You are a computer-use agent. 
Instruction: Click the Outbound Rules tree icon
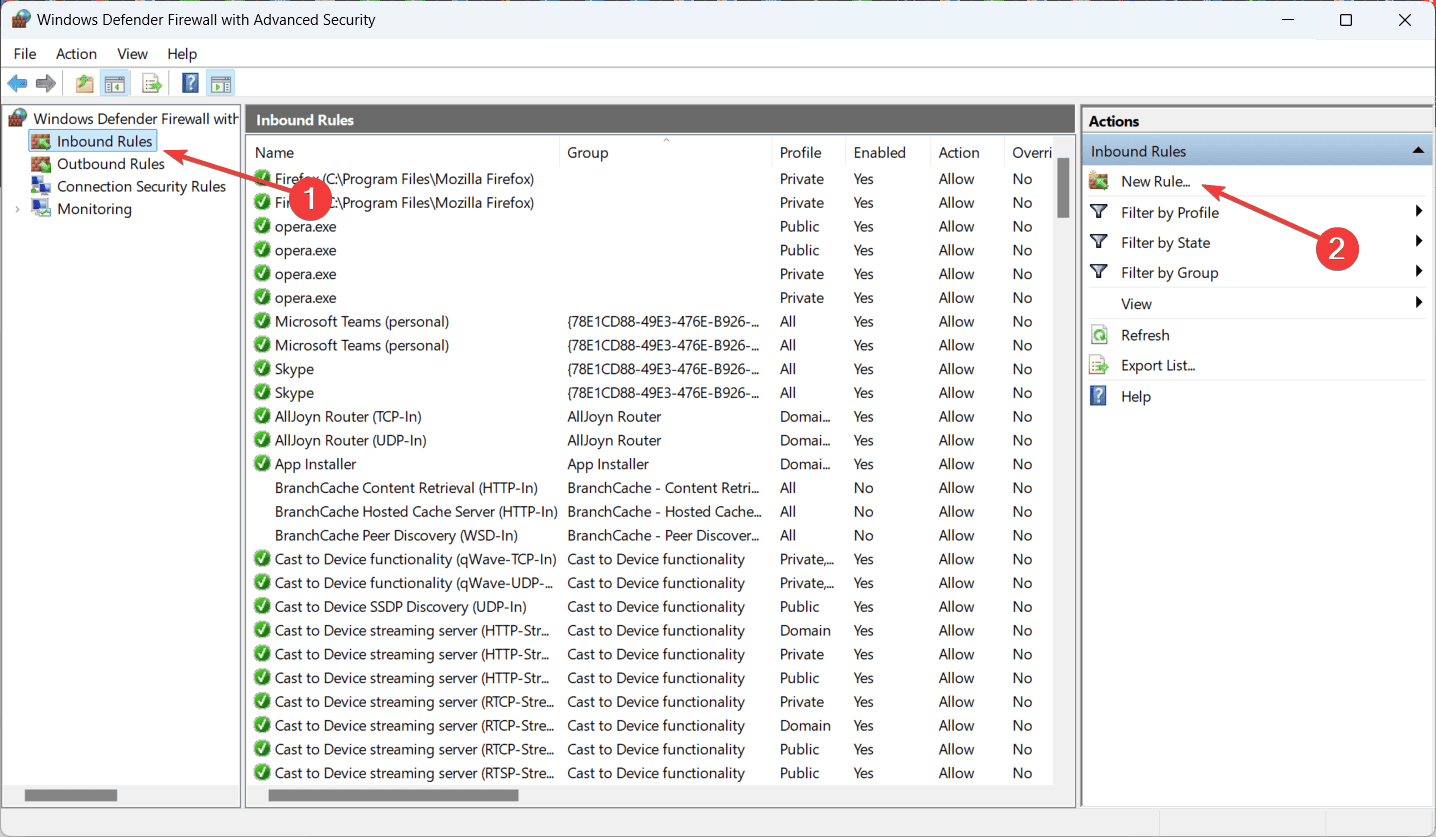[x=41, y=164]
